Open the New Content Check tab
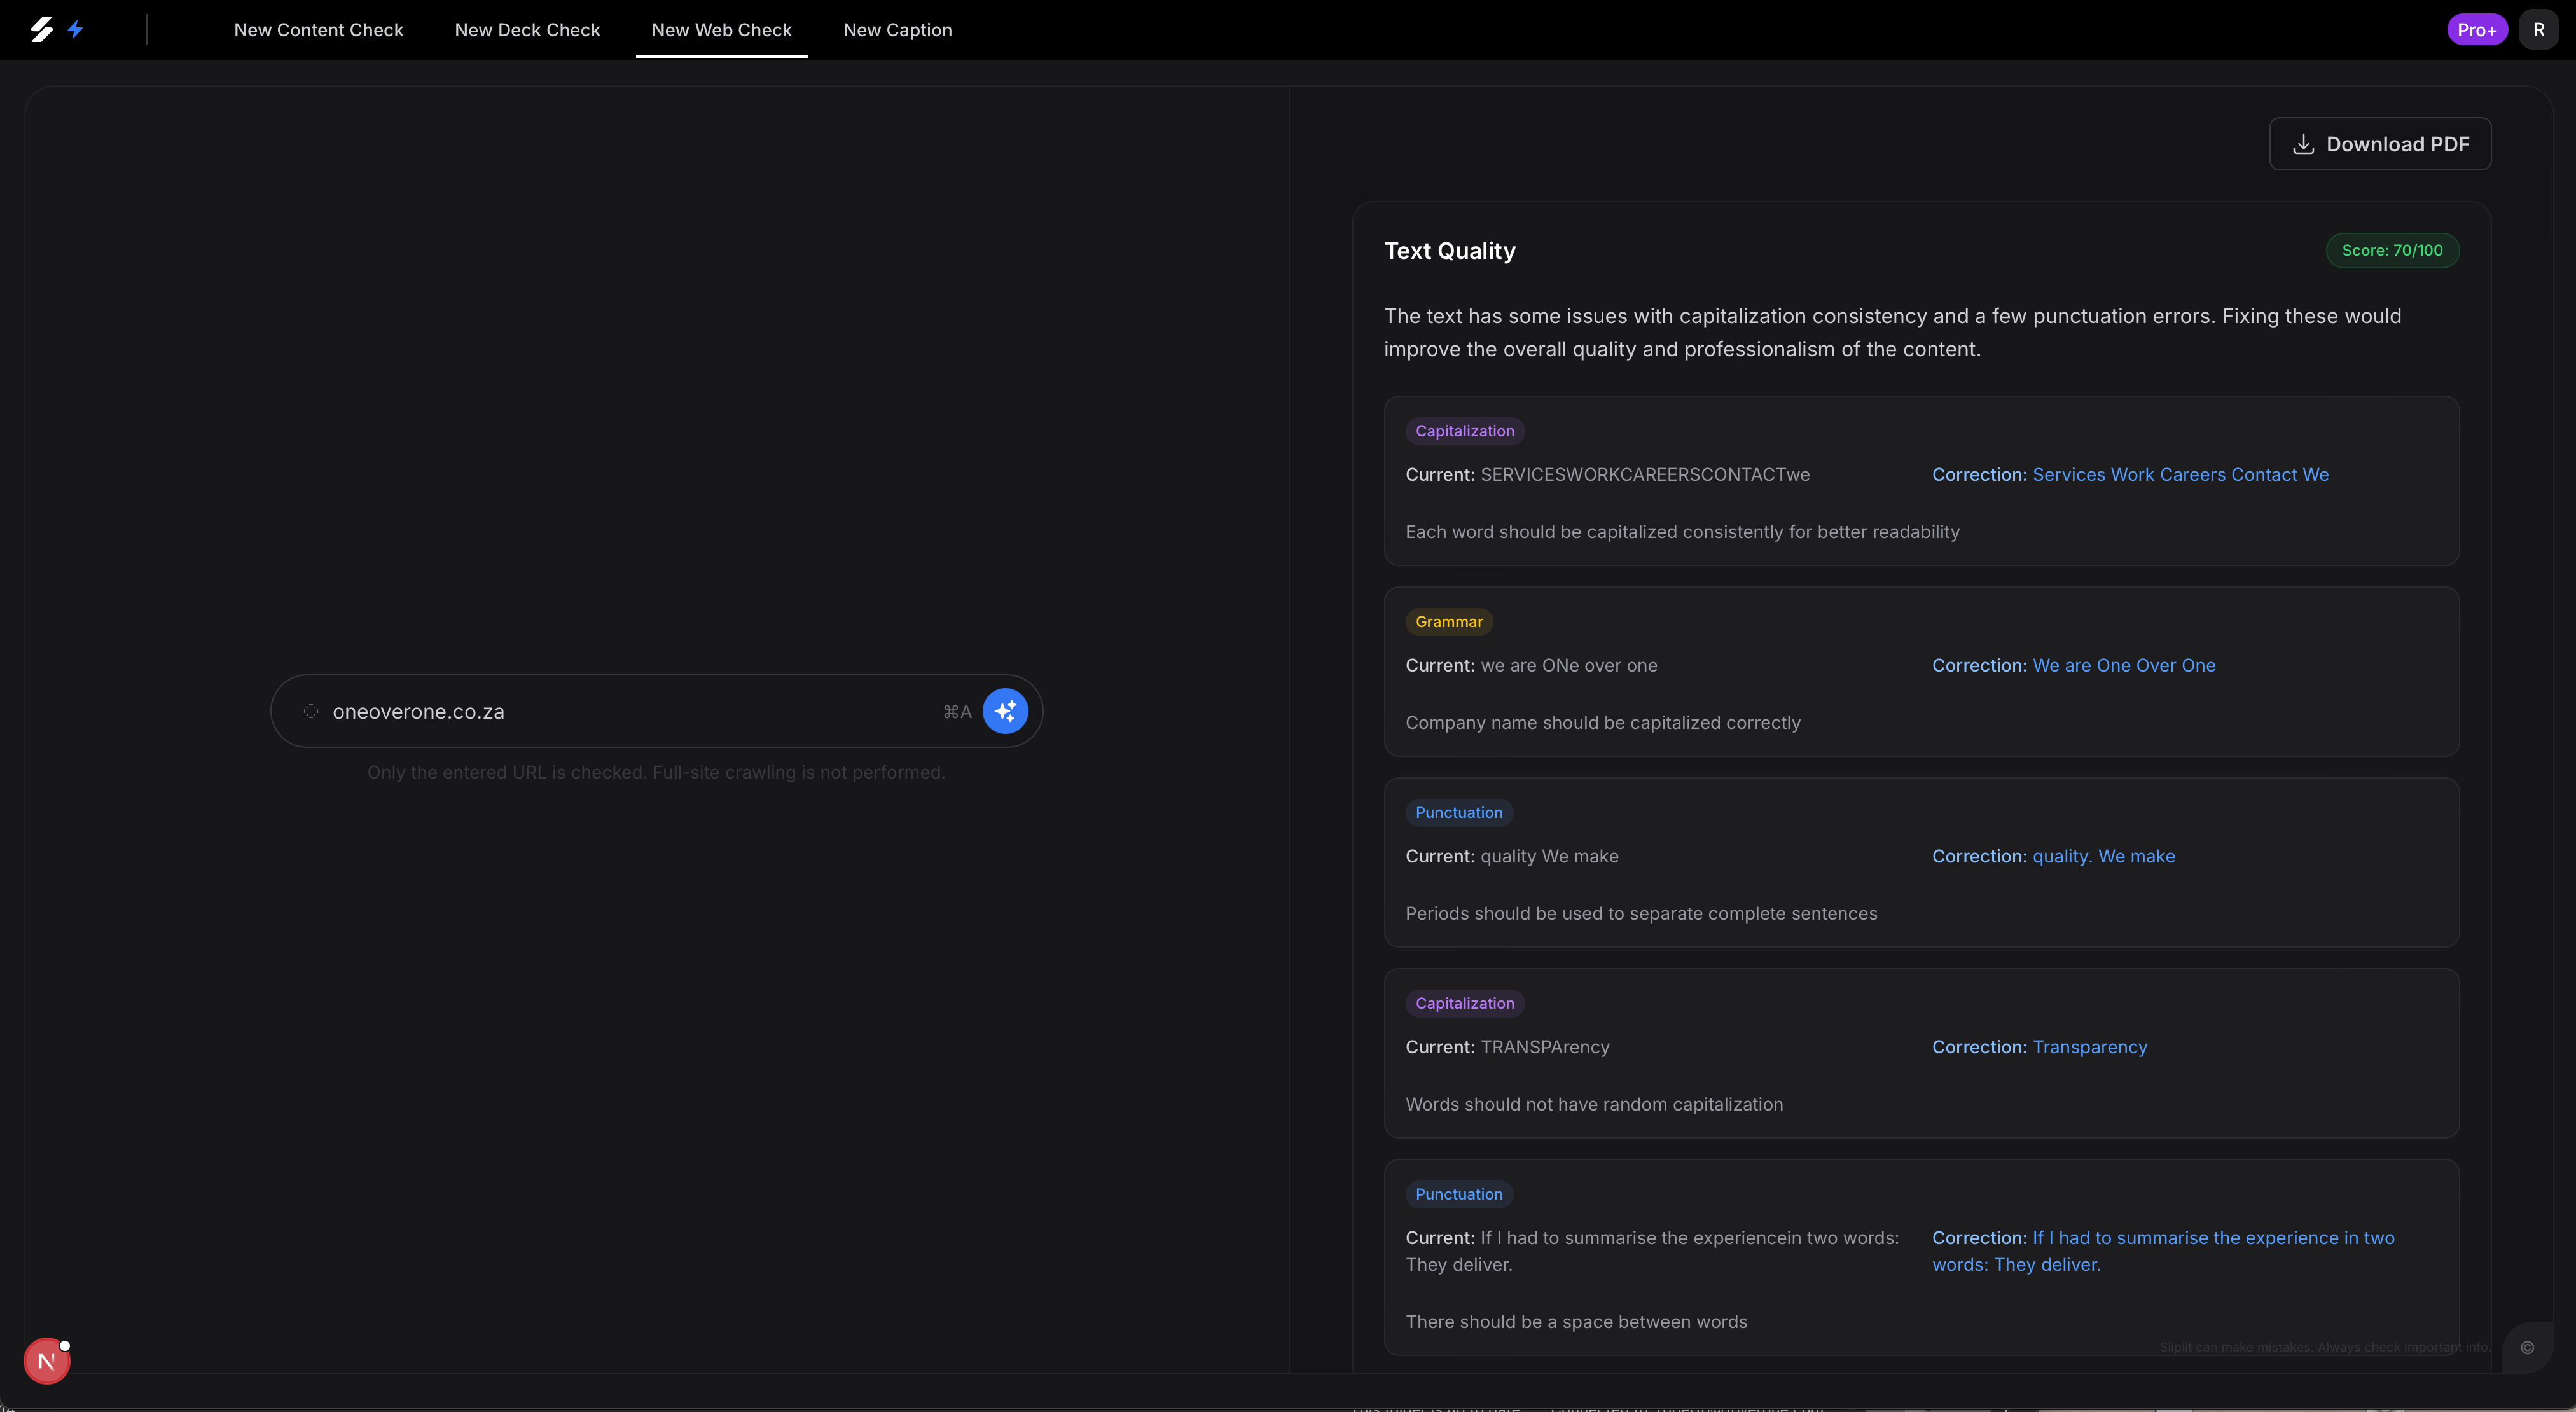2576x1412 pixels. tap(318, 30)
